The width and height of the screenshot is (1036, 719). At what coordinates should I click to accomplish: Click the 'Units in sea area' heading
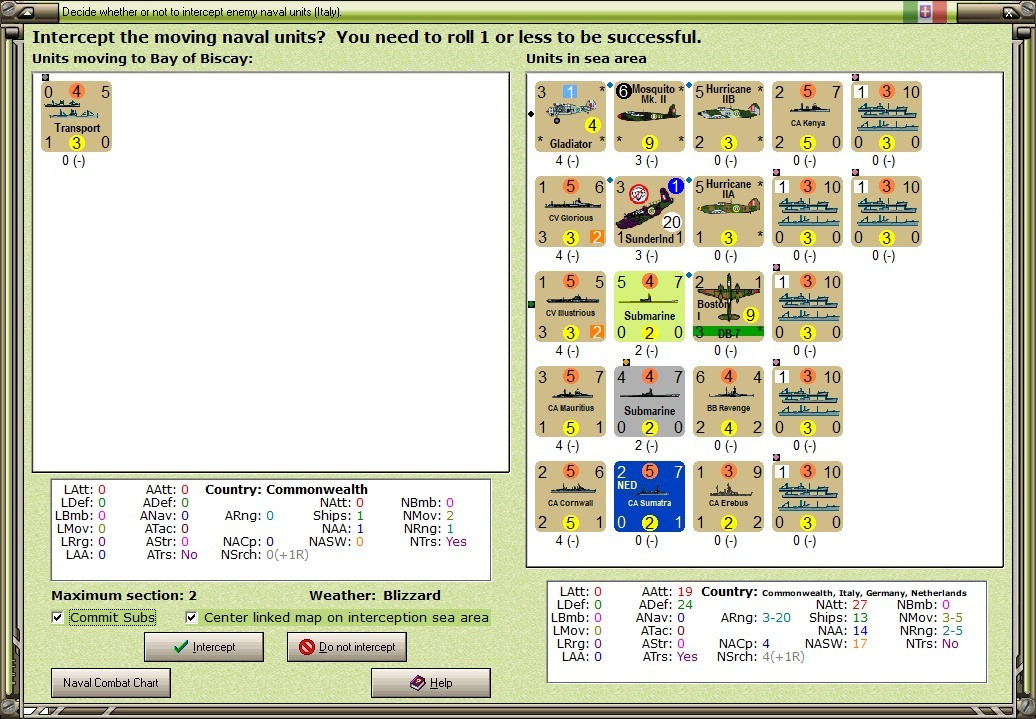(586, 59)
